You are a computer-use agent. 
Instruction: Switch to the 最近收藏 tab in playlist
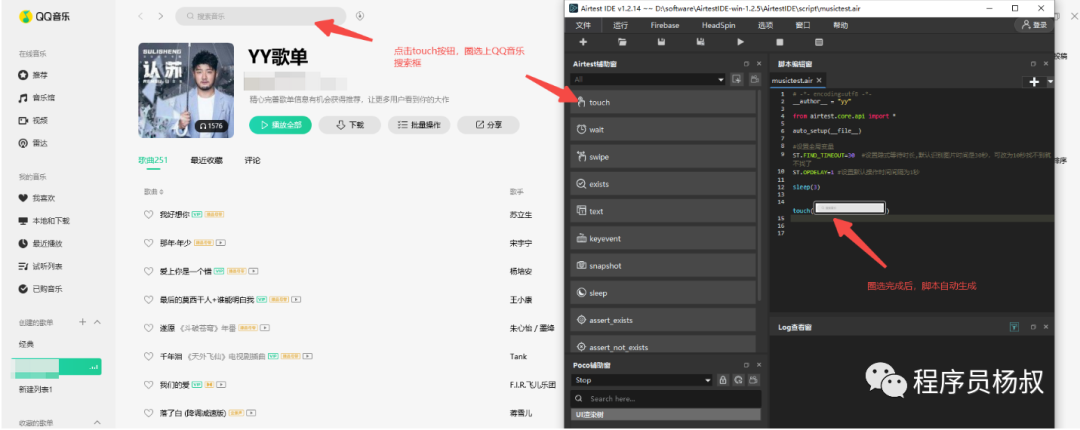point(207,161)
